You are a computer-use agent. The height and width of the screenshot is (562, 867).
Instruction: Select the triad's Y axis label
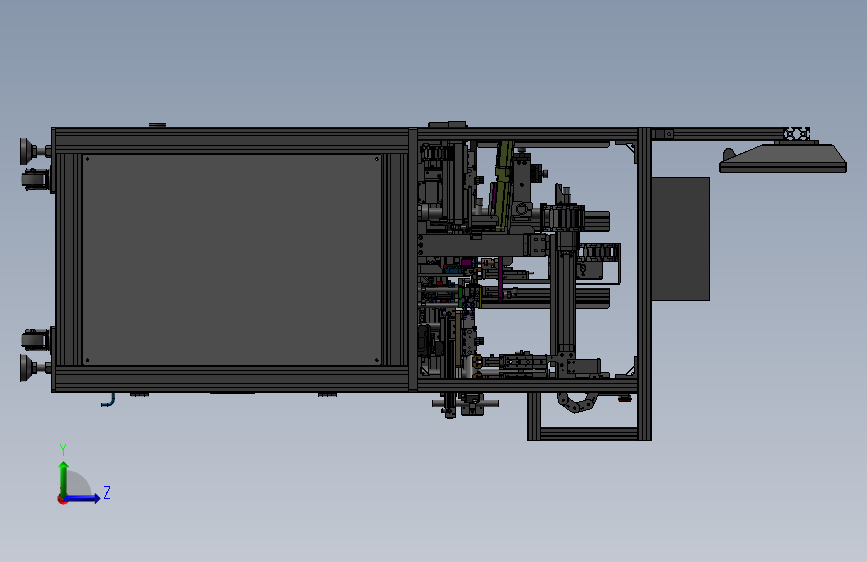coord(63,449)
